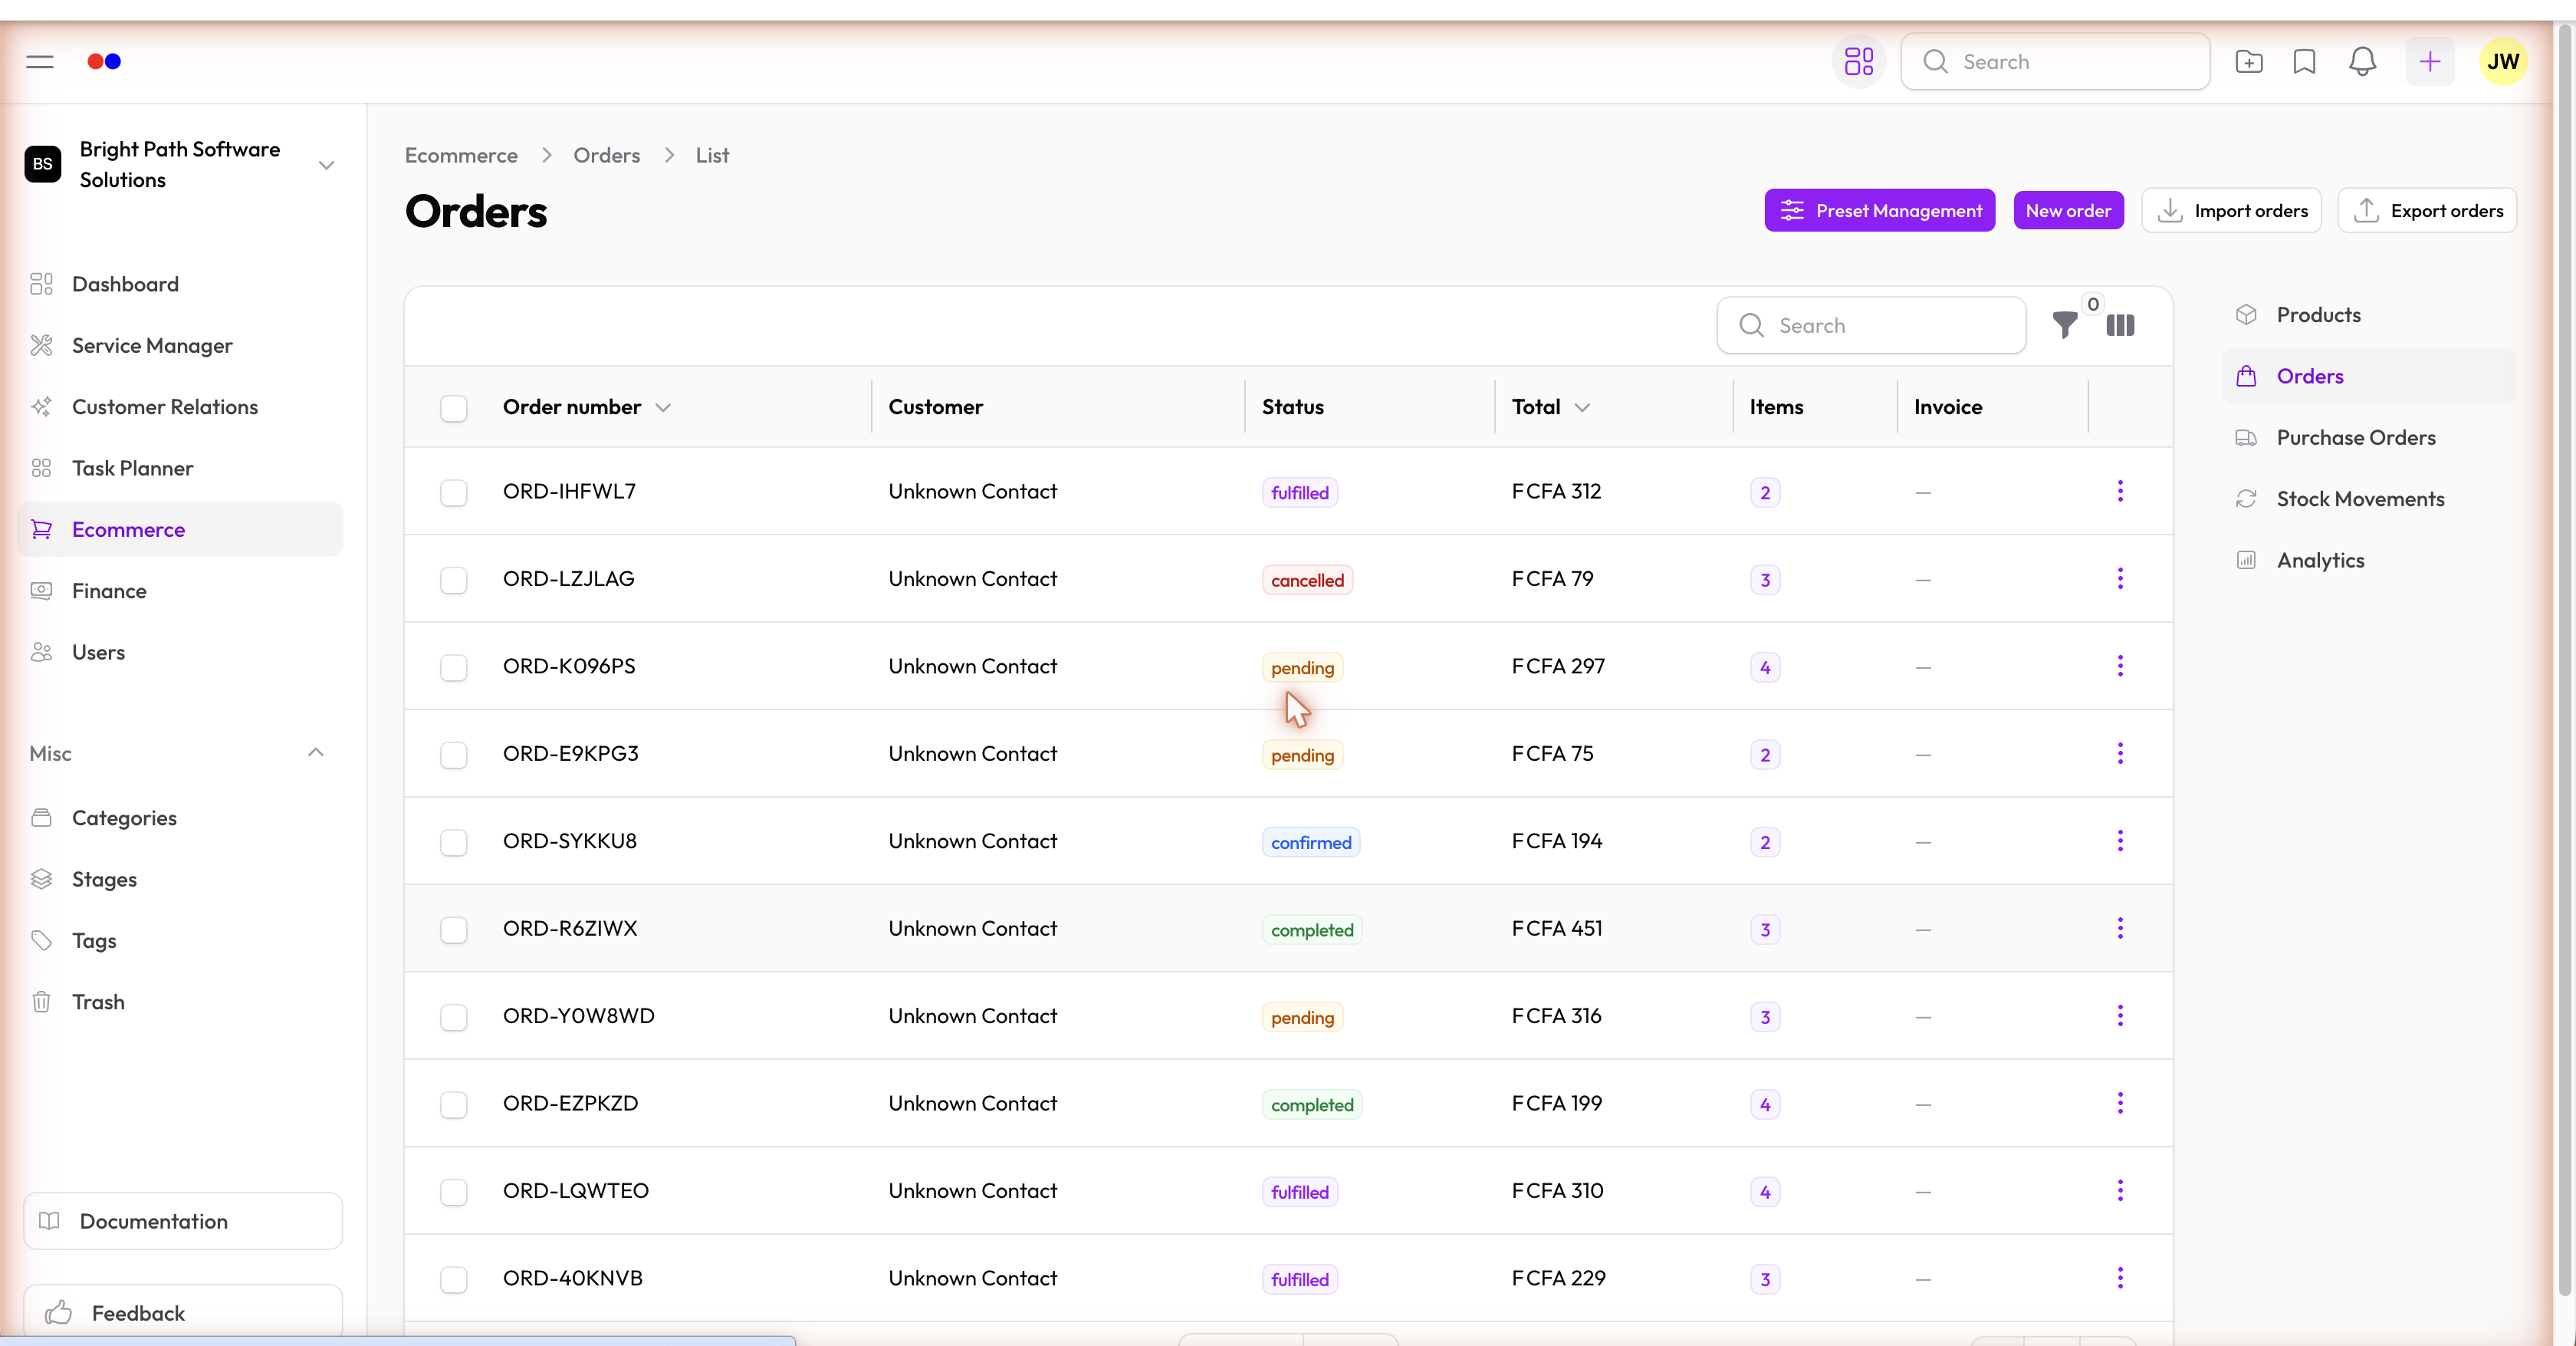Open row actions for ORD-LQWTEO
The width and height of the screenshot is (2576, 1346).
(x=2119, y=1191)
